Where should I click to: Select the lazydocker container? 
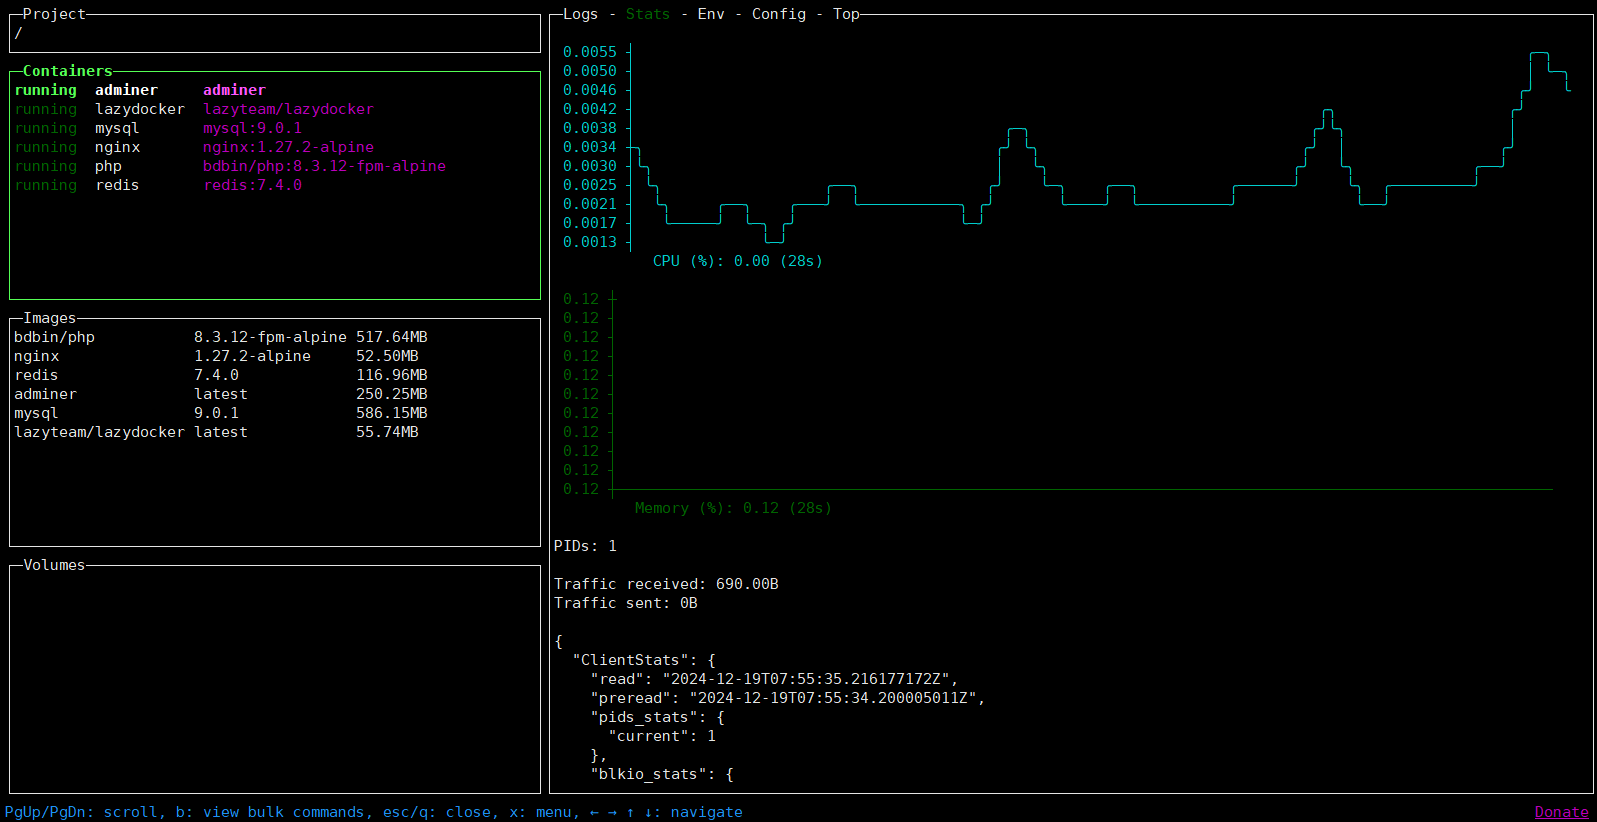tap(275, 109)
